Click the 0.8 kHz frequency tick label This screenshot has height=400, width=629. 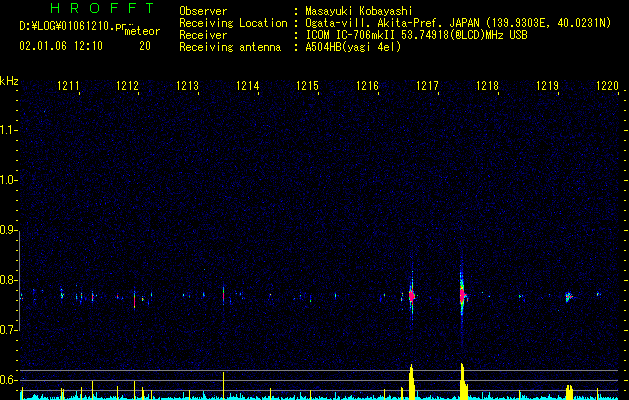coord(8,280)
